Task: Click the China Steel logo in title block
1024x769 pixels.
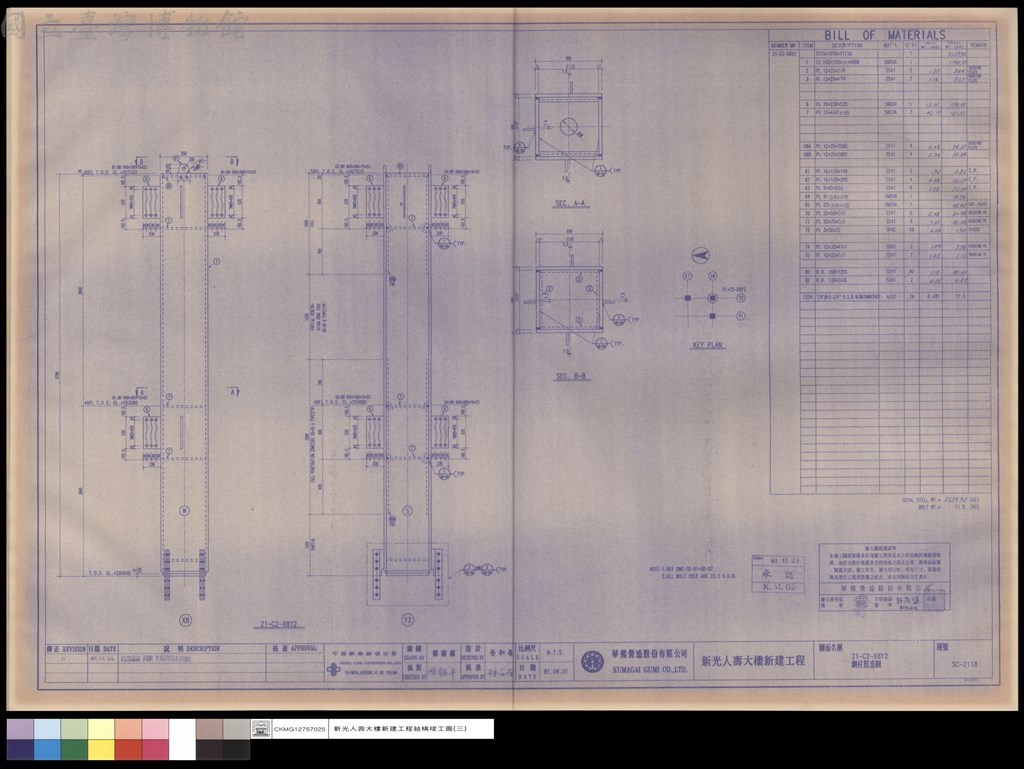Action: point(334,670)
